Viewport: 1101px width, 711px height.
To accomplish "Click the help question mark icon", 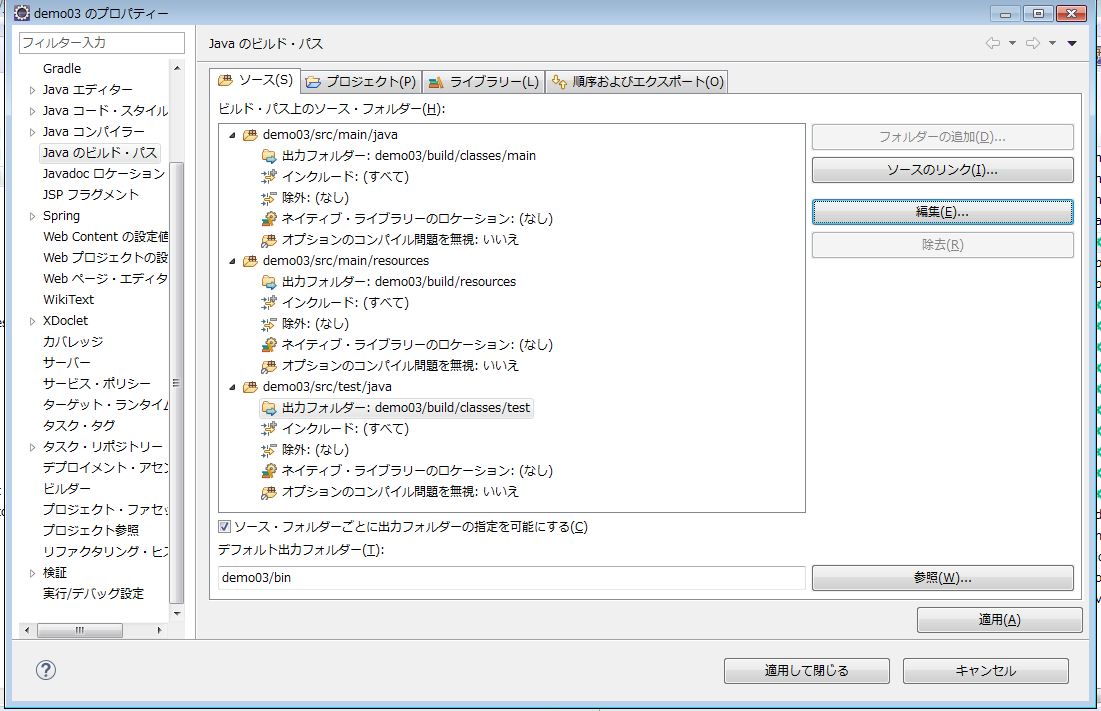I will (x=45, y=672).
